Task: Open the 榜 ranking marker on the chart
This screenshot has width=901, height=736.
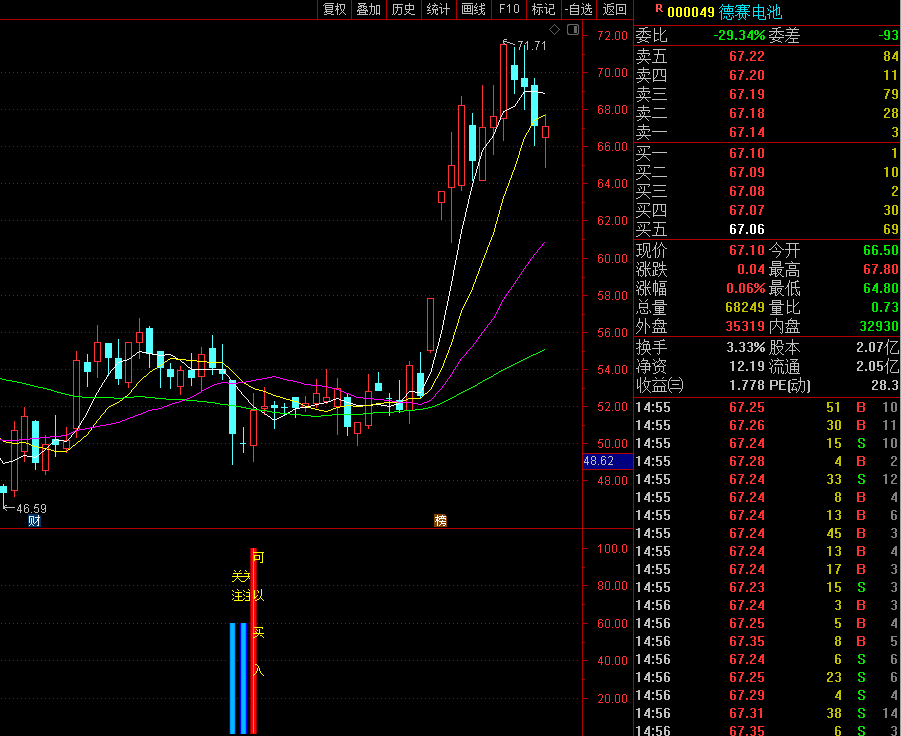Action: [440, 521]
